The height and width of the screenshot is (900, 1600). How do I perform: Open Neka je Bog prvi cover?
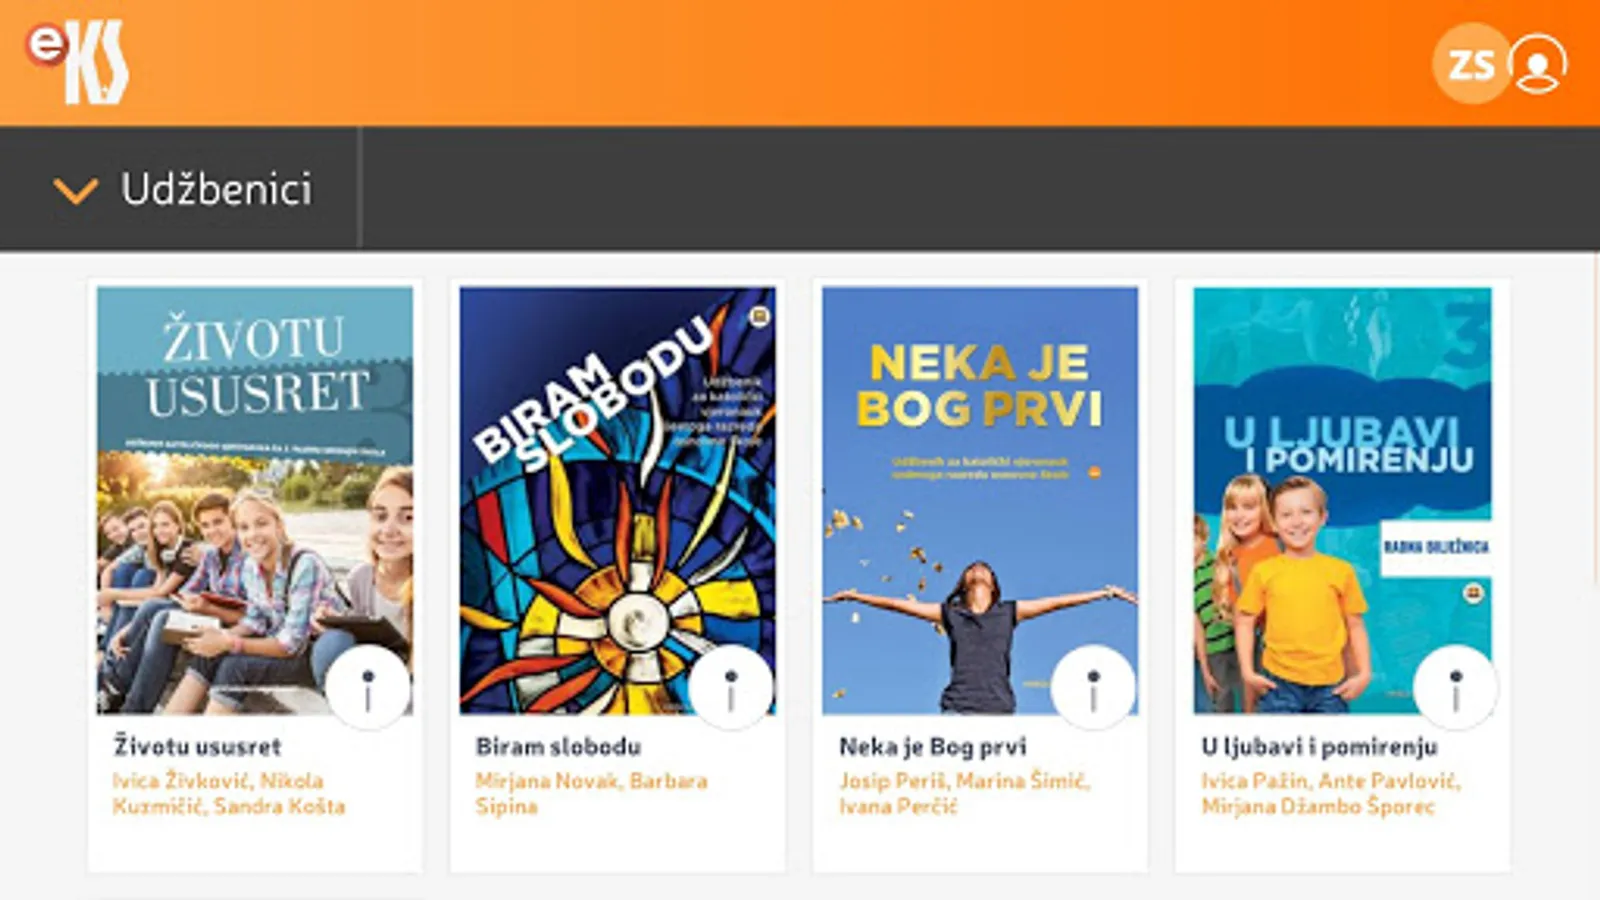980,500
